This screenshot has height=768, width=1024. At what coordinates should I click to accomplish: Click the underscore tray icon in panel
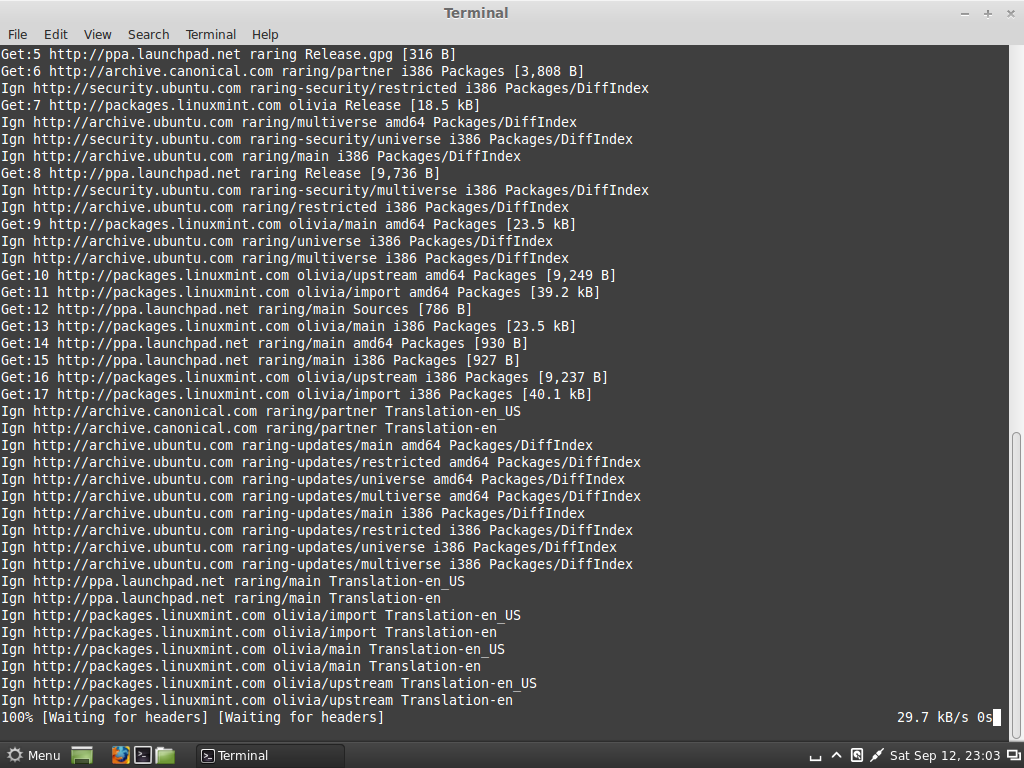815,756
